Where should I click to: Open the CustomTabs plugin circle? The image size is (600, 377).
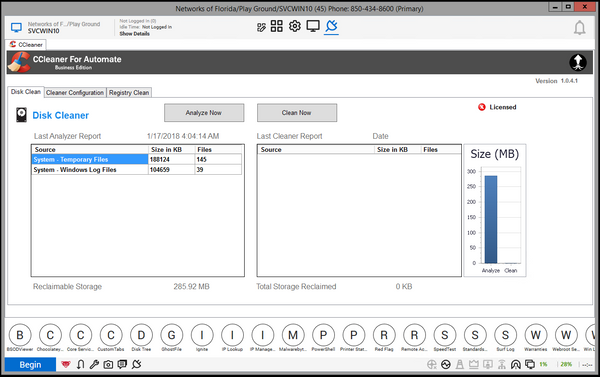pyautogui.click(x=111, y=335)
